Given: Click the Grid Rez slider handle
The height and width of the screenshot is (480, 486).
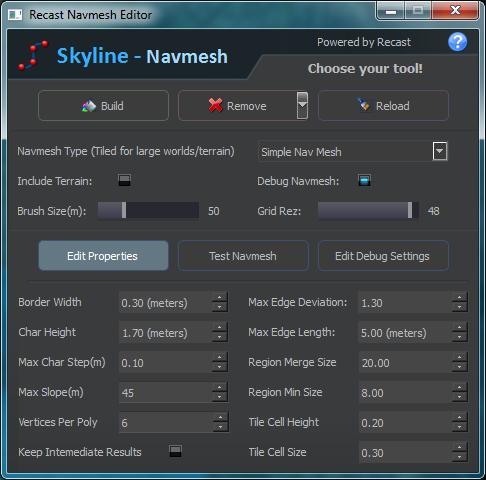Looking at the screenshot, I should pos(410,210).
